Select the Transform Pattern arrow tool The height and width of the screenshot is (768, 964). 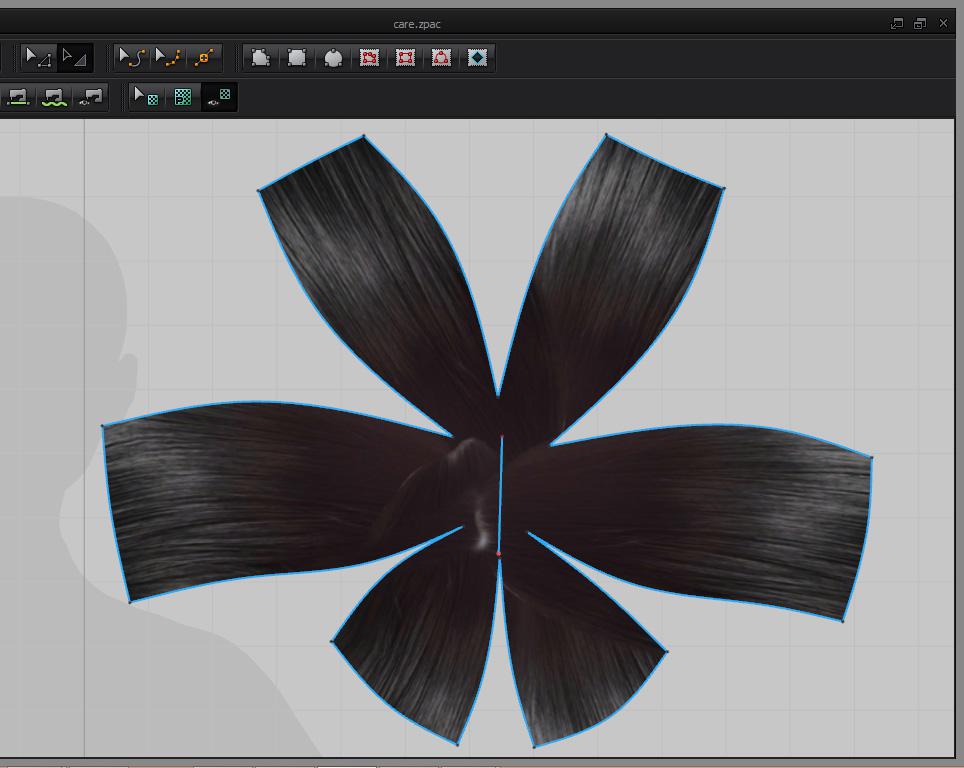(x=37, y=58)
